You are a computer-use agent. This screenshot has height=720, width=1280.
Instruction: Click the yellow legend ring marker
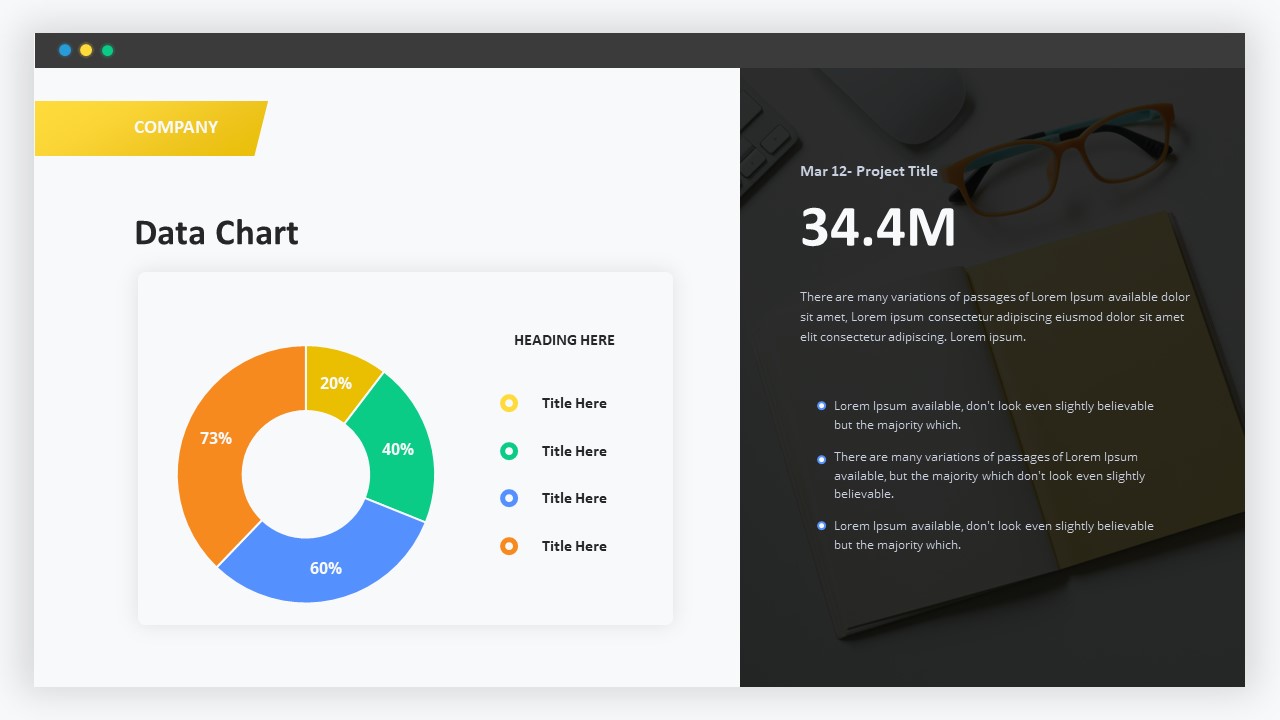509,403
